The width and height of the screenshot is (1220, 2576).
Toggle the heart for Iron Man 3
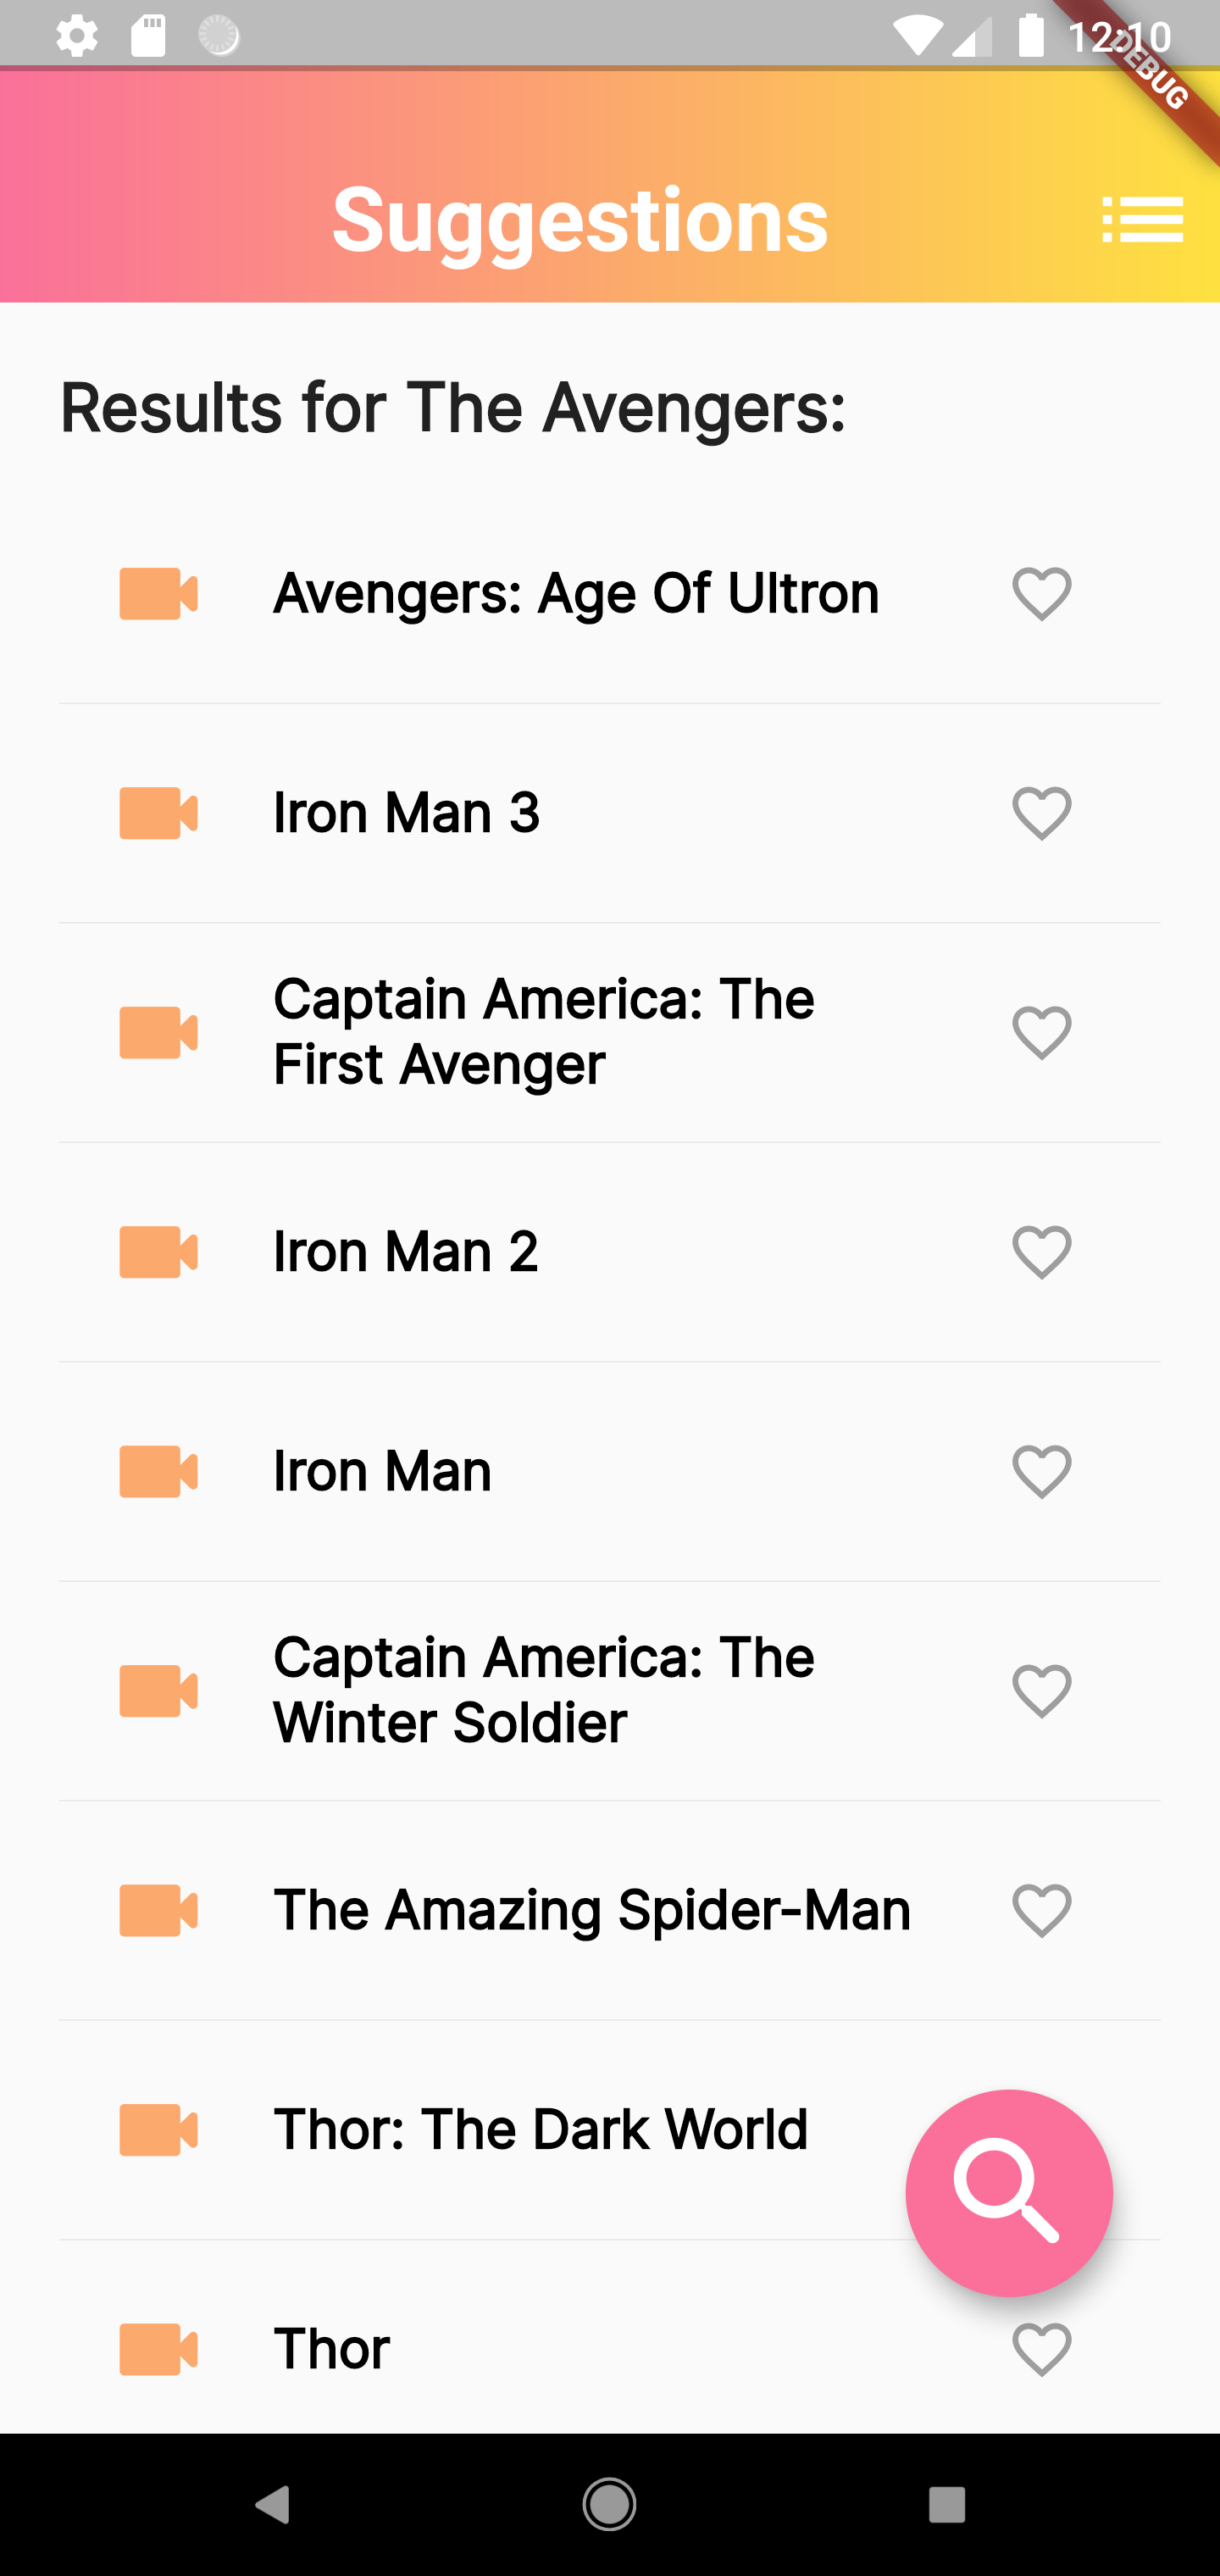coord(1041,813)
